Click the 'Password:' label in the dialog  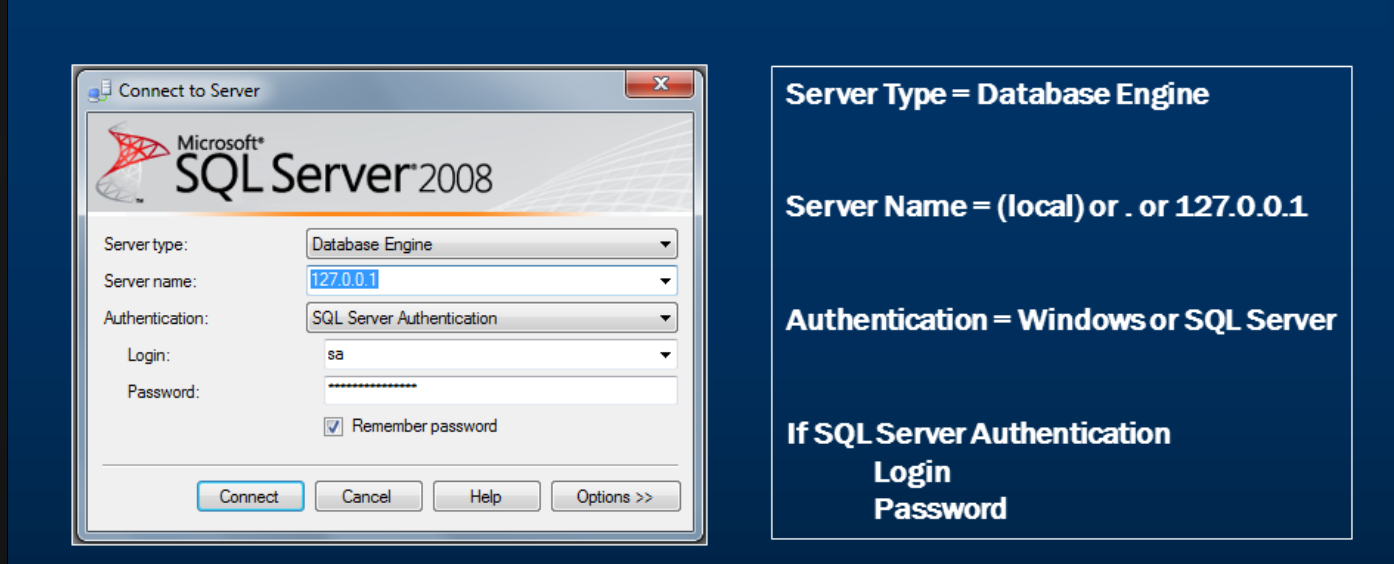(x=163, y=392)
